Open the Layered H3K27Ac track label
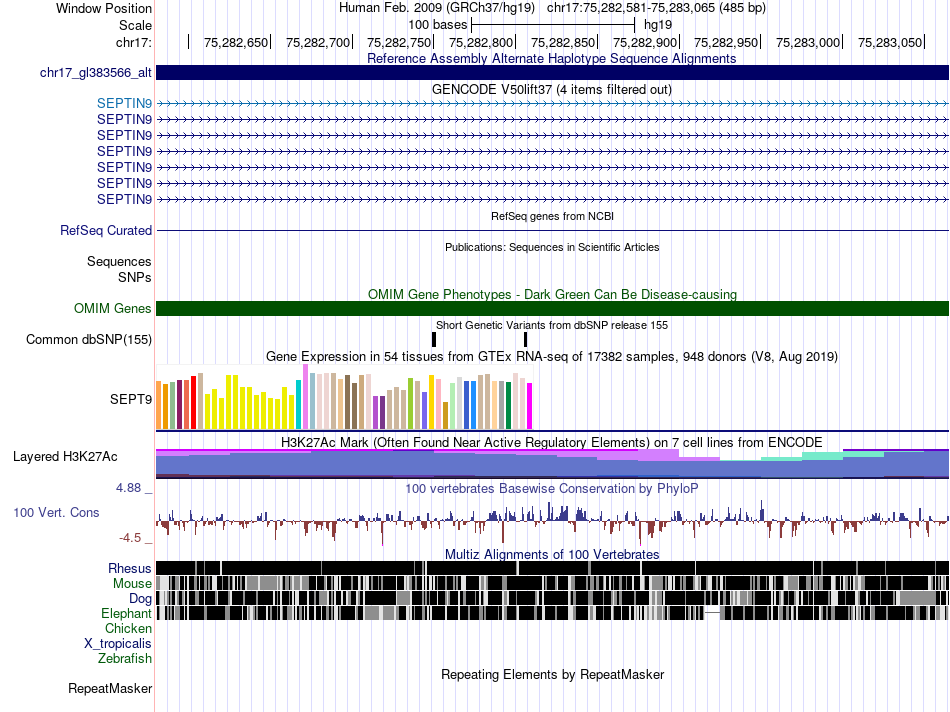This screenshot has width=950, height=712. [65, 457]
